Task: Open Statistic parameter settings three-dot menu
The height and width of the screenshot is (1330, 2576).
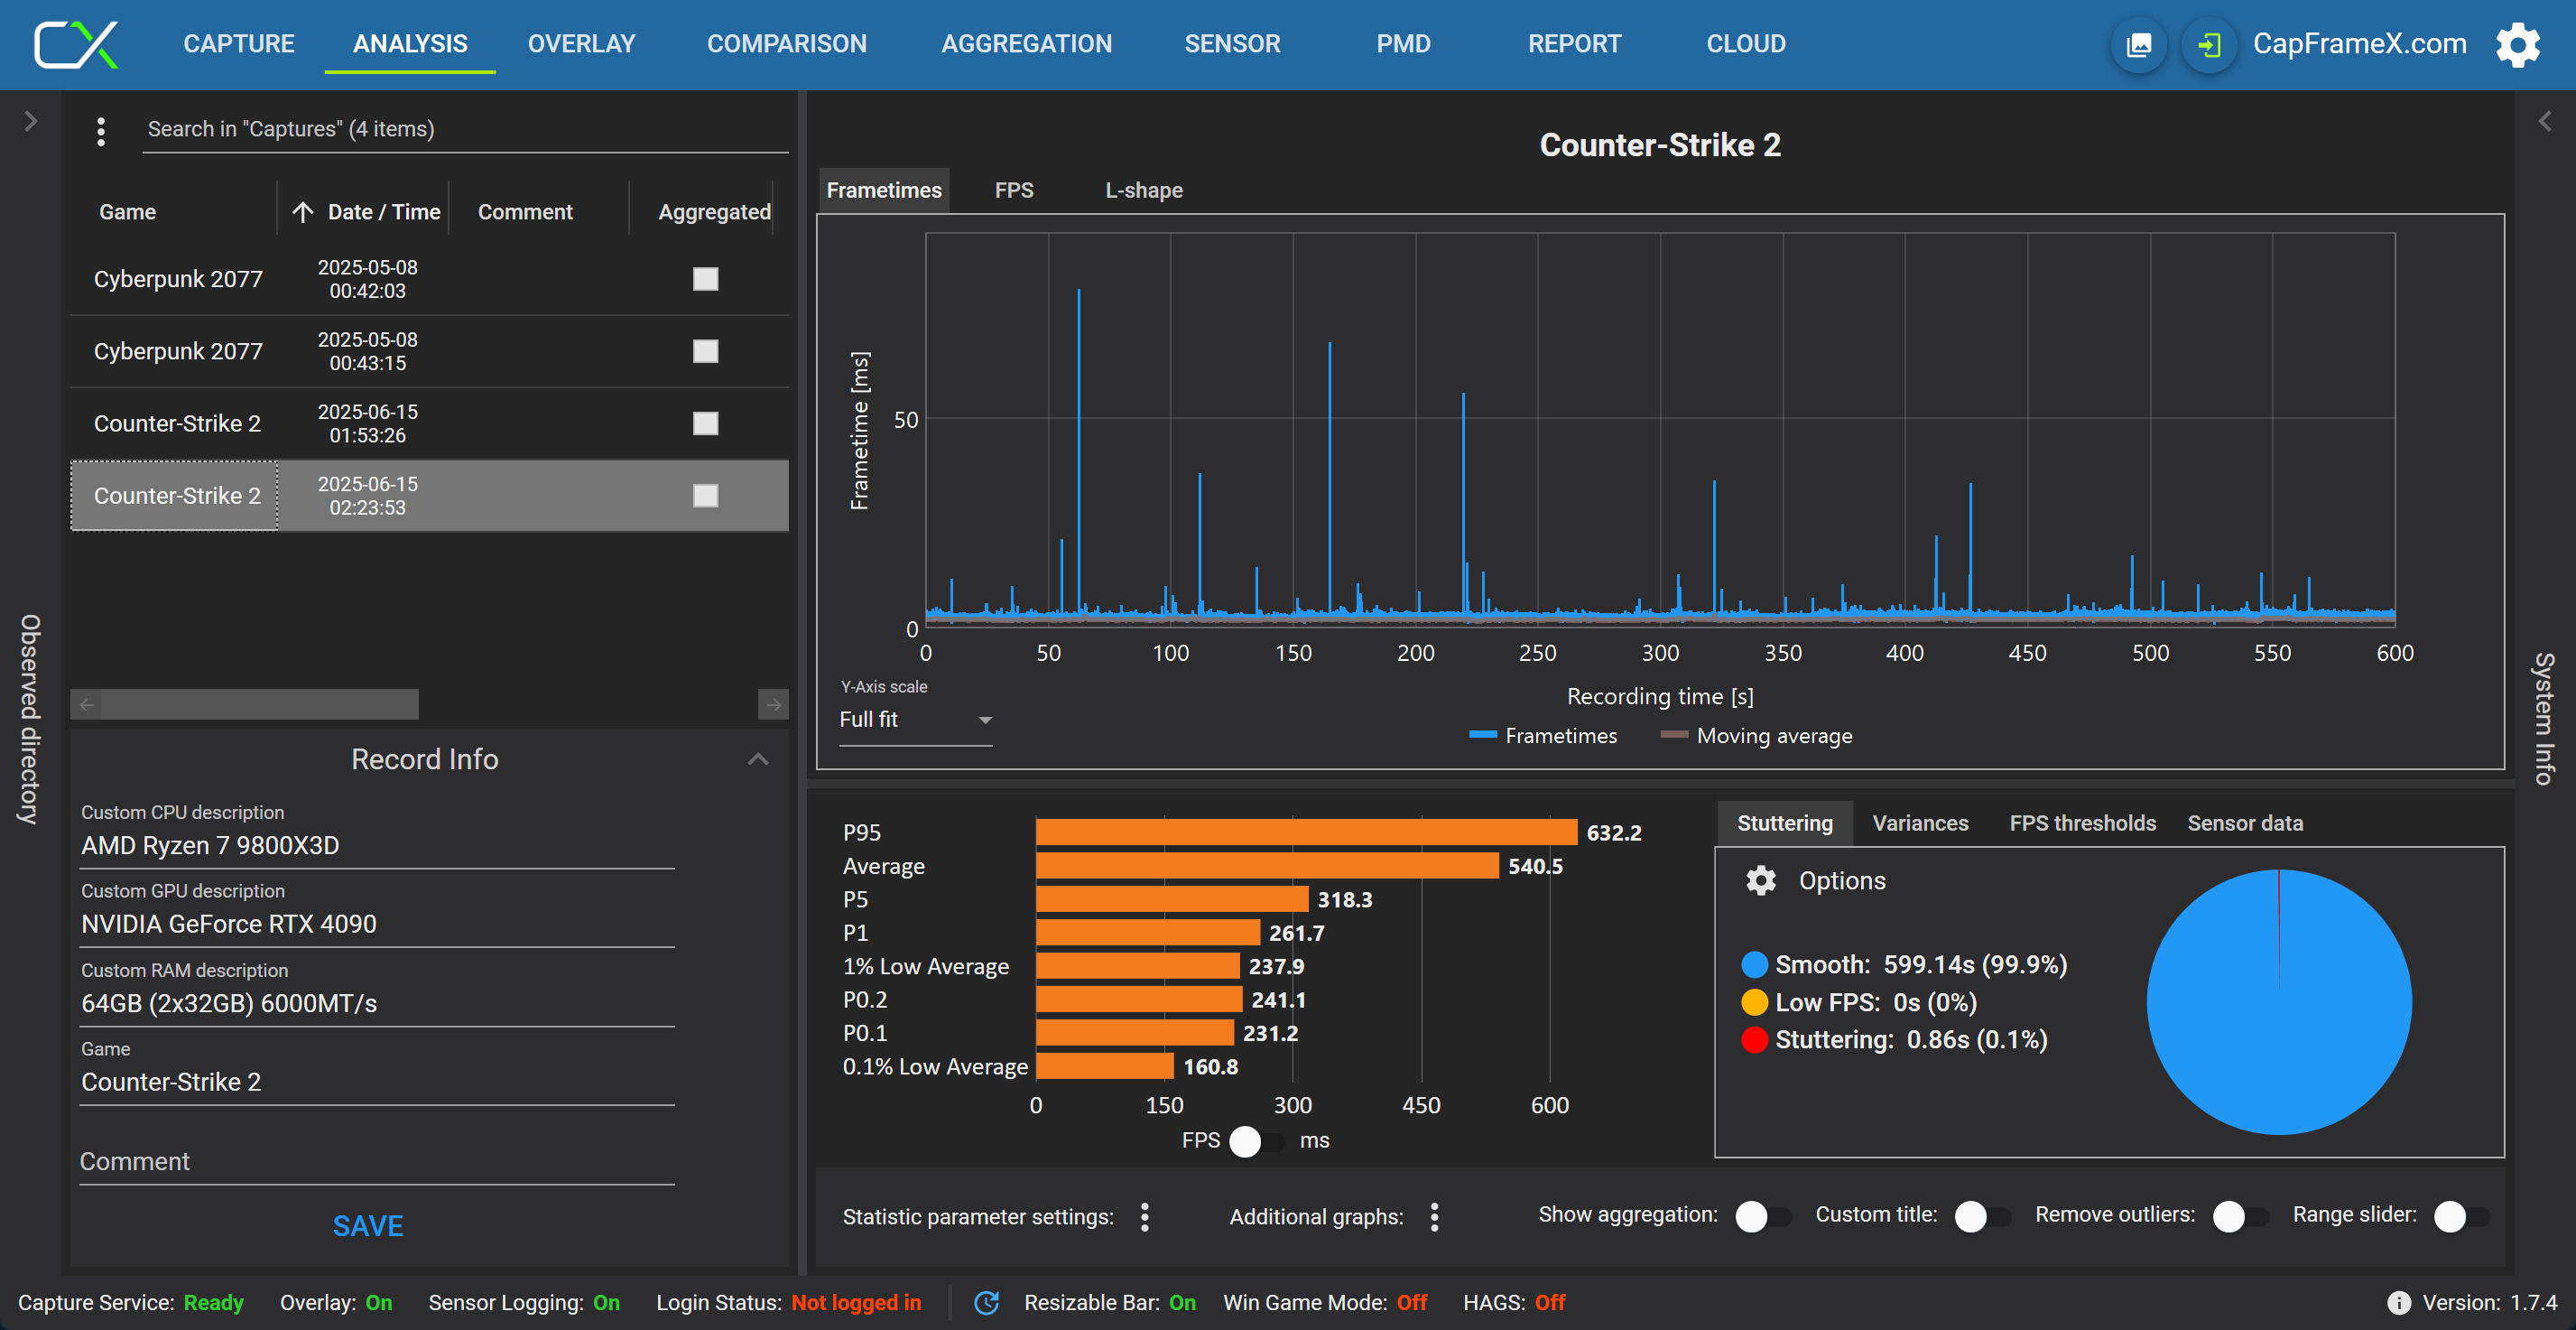Action: (1145, 1217)
